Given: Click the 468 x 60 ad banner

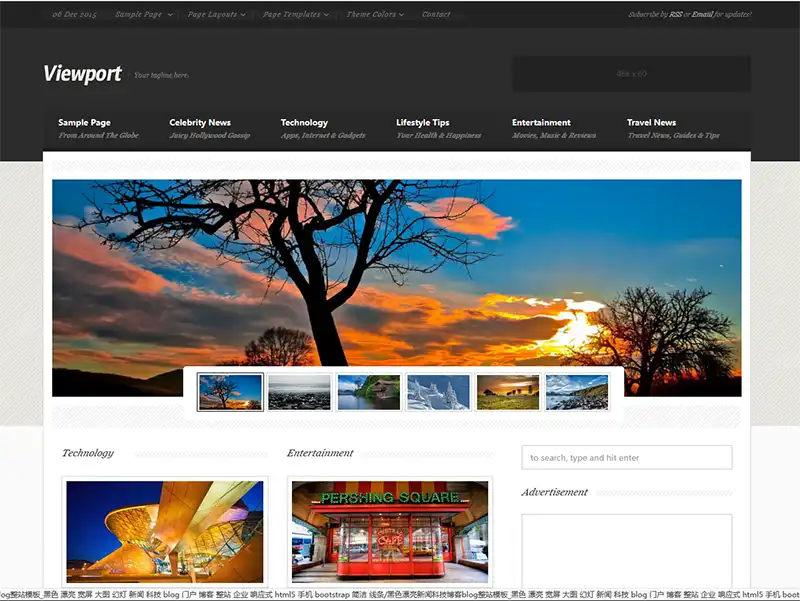Looking at the screenshot, I should pos(631,74).
